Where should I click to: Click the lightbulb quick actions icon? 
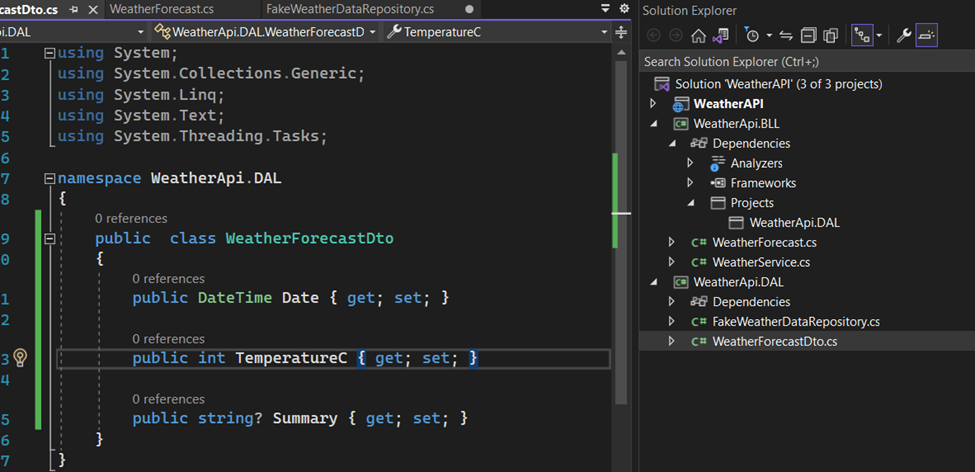[x=21, y=357]
